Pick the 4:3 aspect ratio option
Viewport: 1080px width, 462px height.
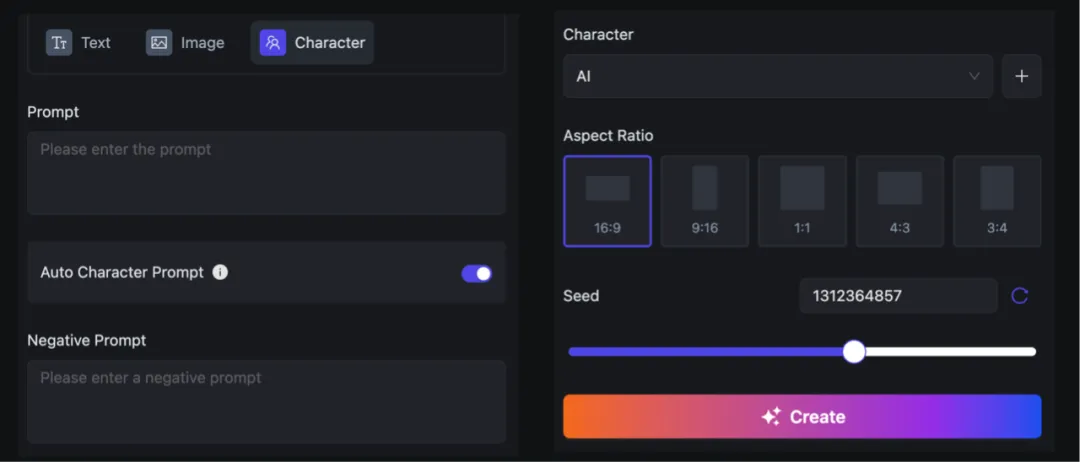[x=899, y=201]
